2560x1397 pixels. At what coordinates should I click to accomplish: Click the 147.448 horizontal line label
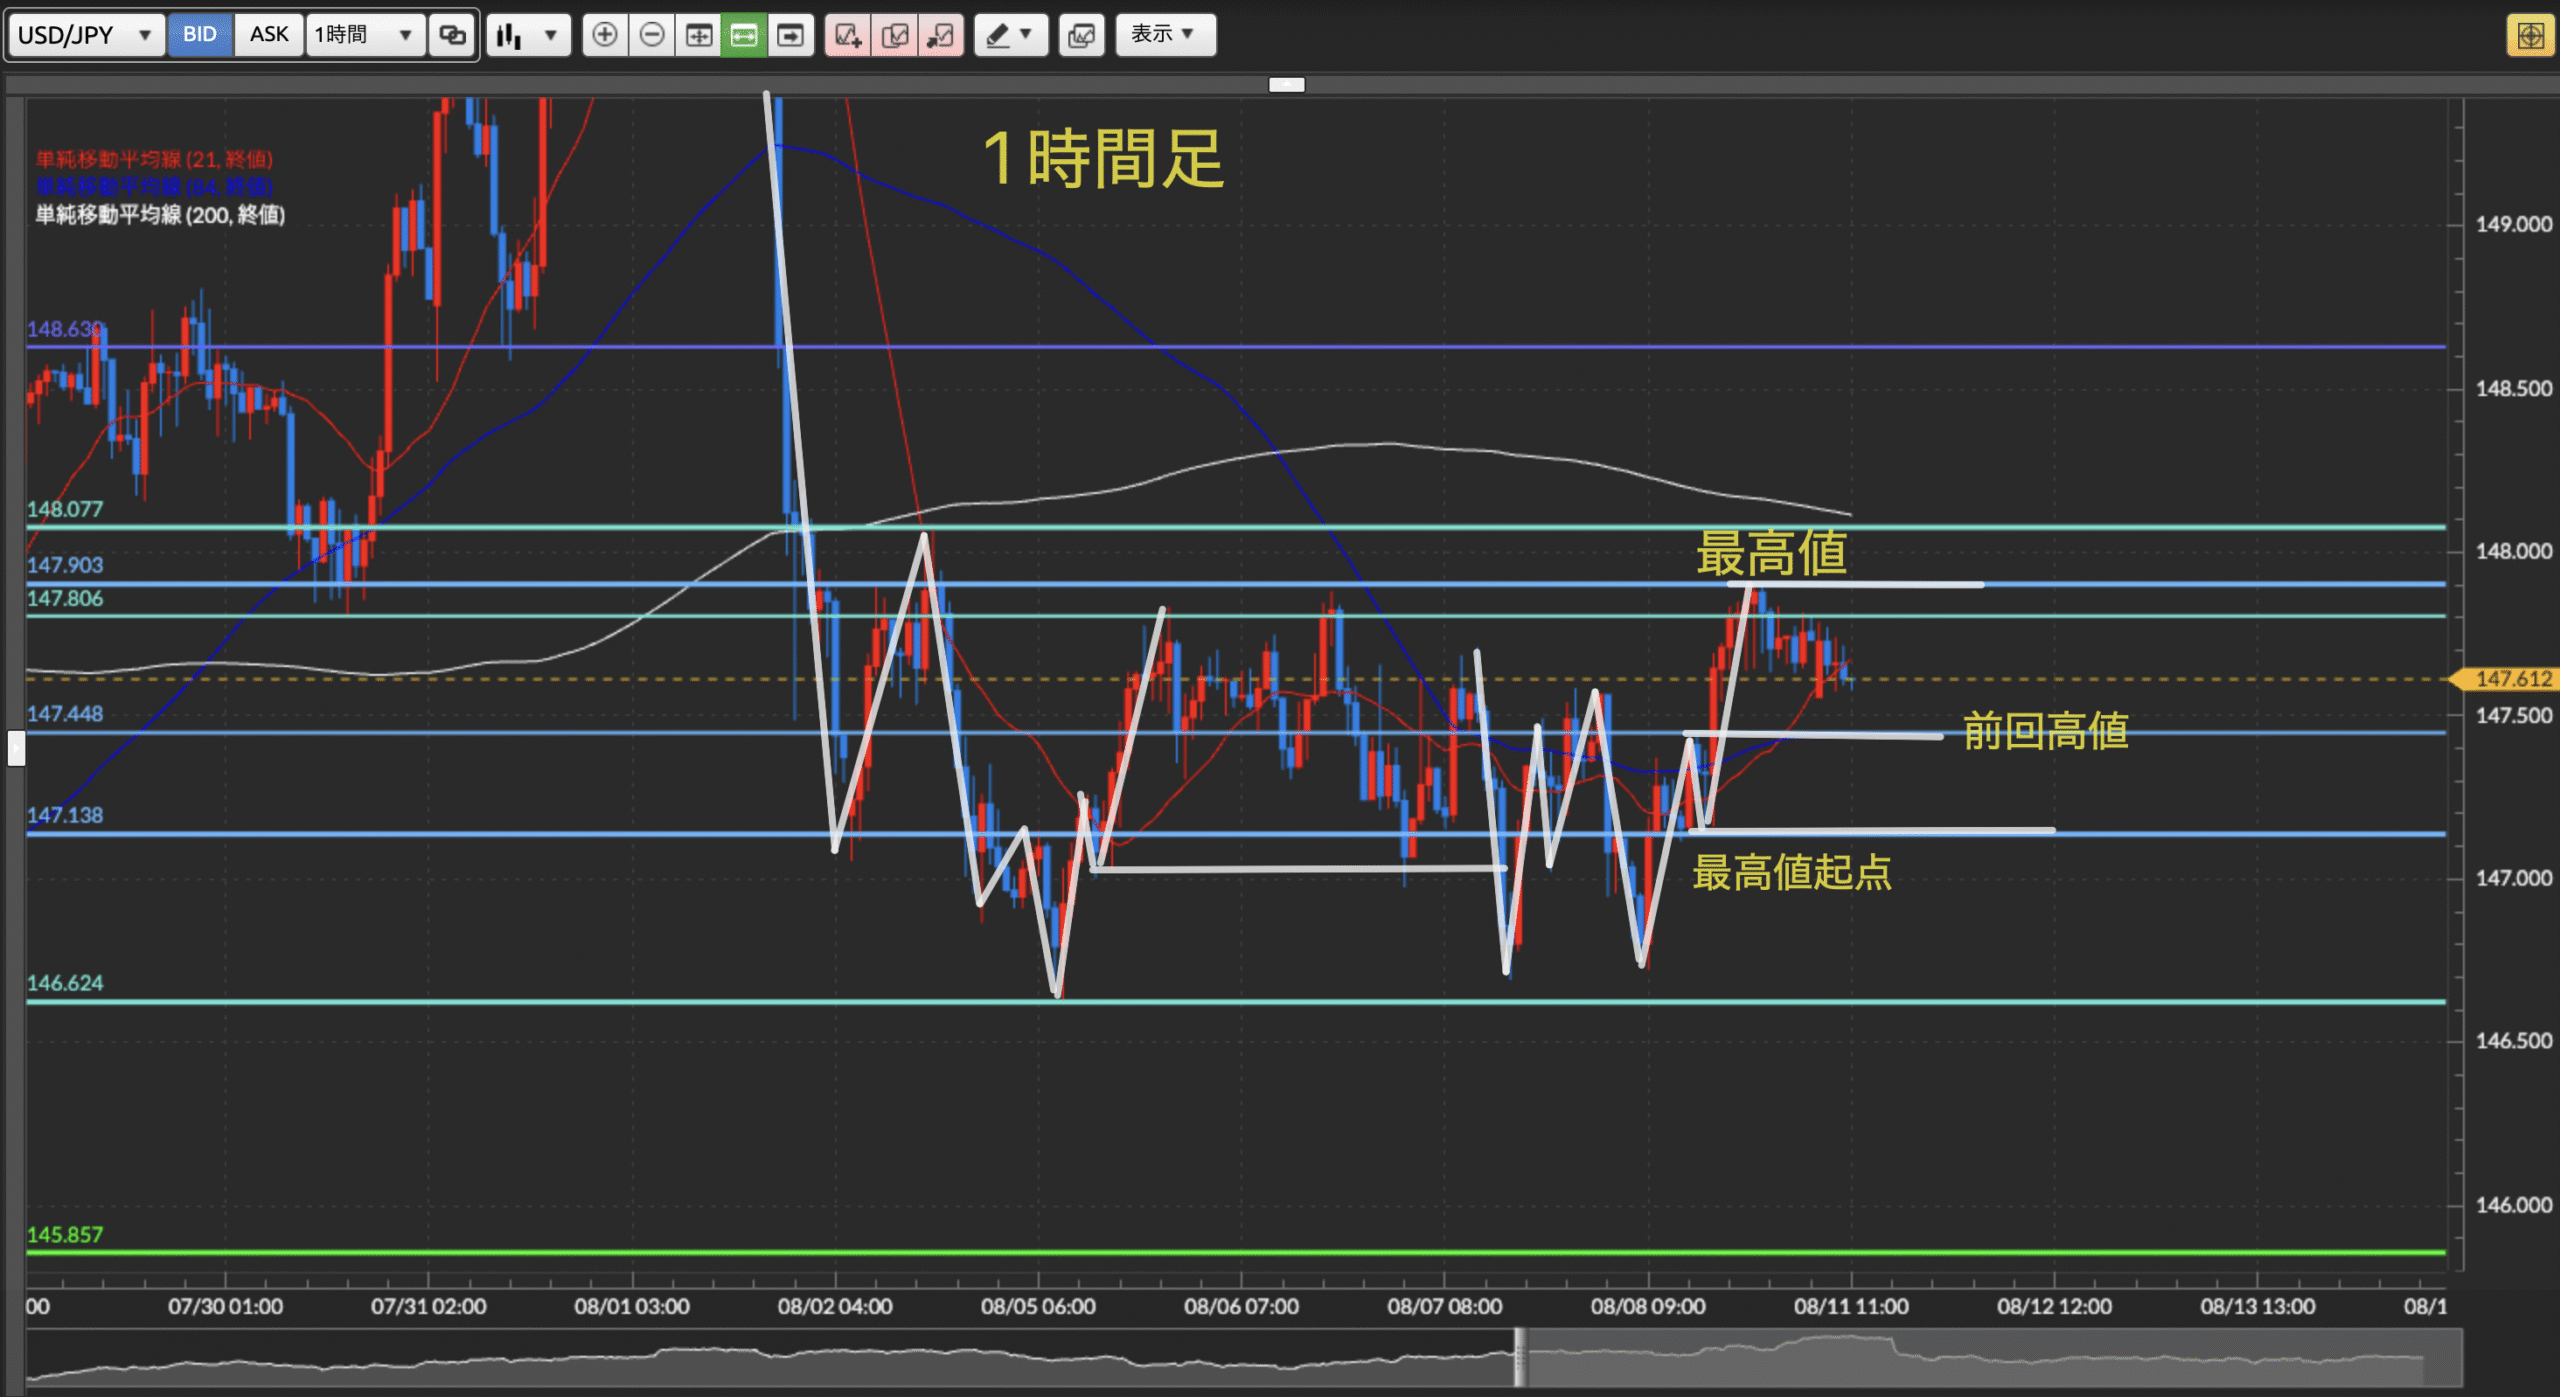coord(65,714)
